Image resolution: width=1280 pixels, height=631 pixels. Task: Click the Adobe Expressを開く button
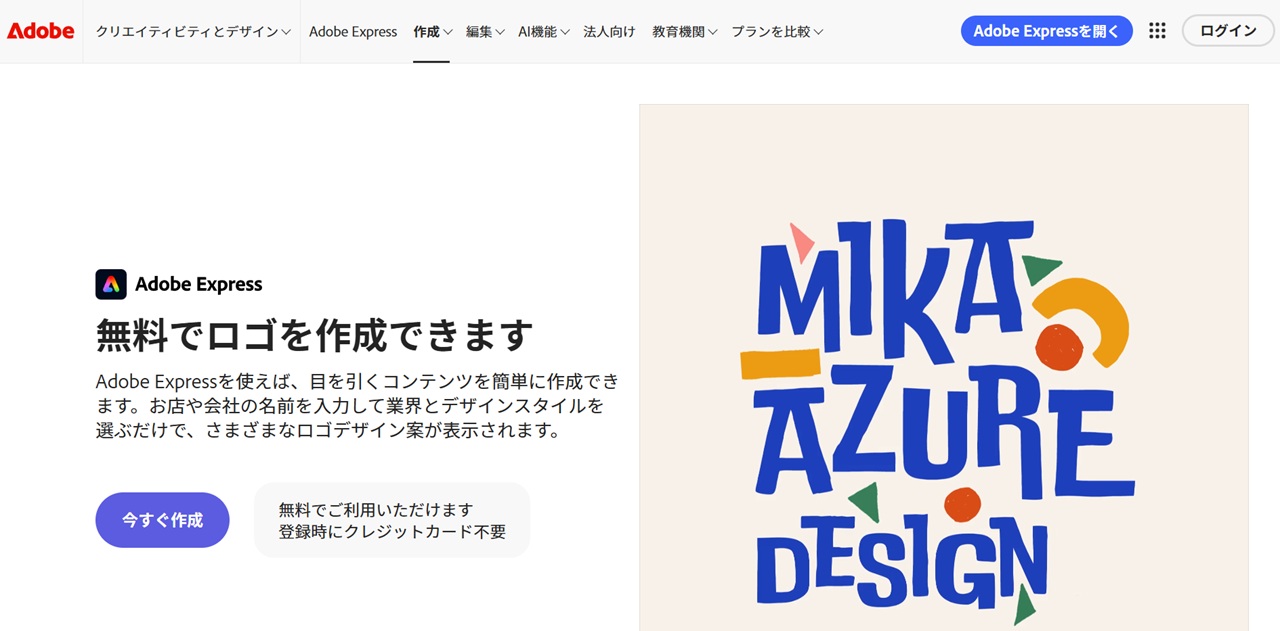point(1047,31)
